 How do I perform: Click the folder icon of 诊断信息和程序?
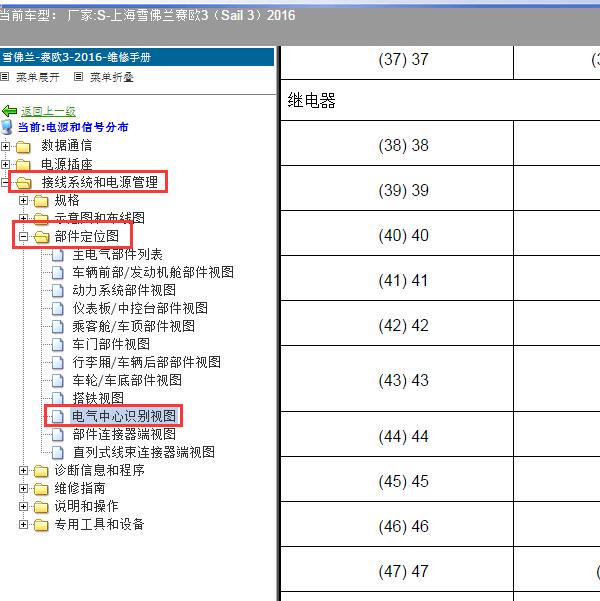41,471
